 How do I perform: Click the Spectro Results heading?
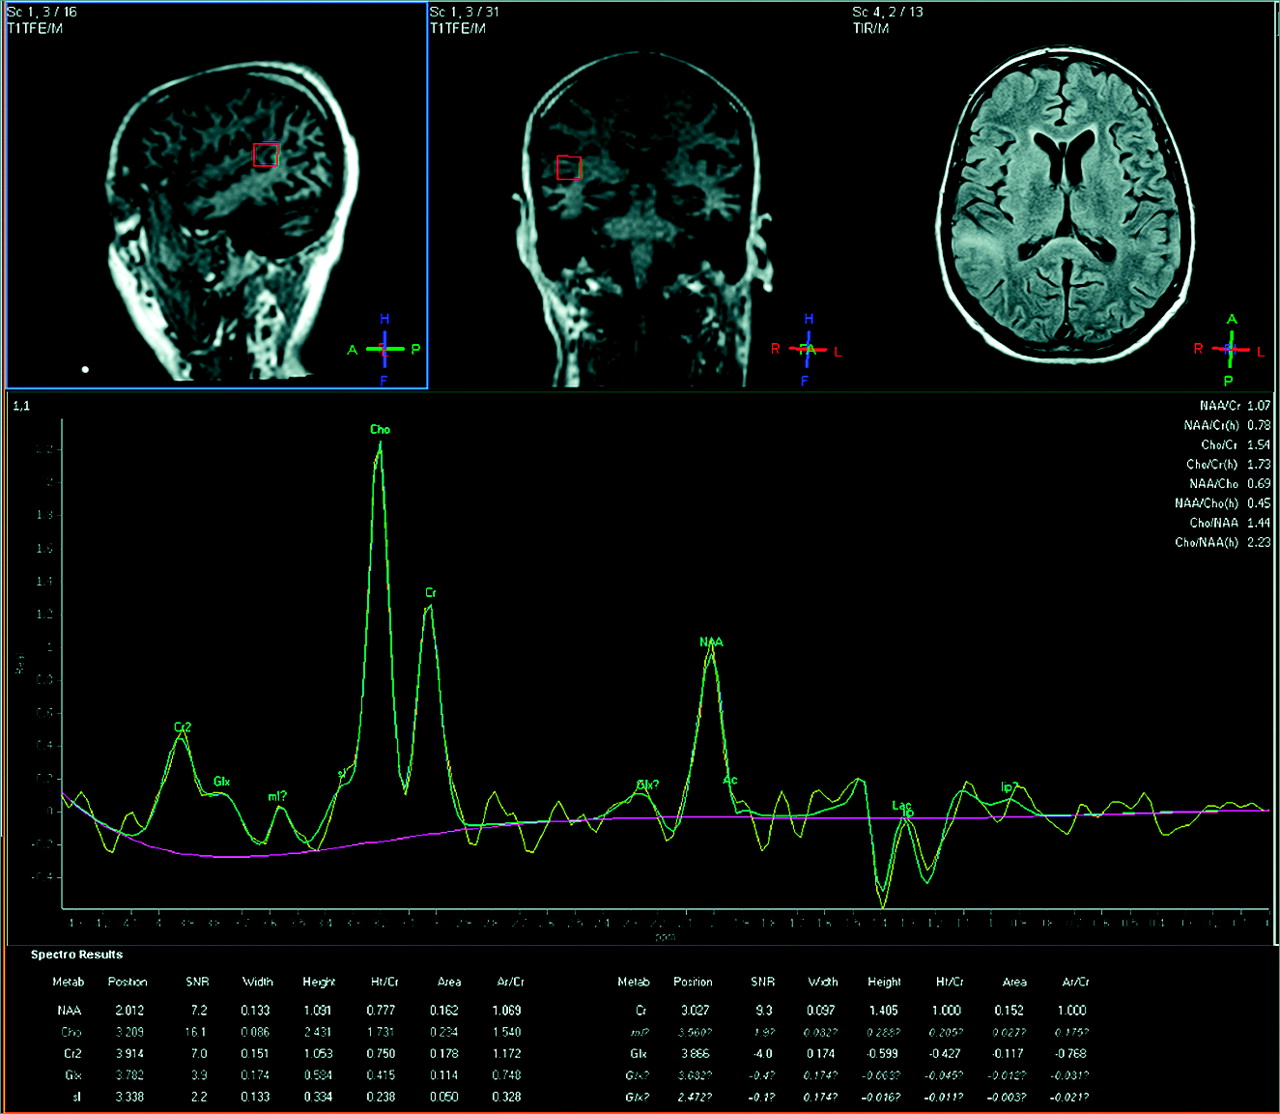(x=77, y=955)
